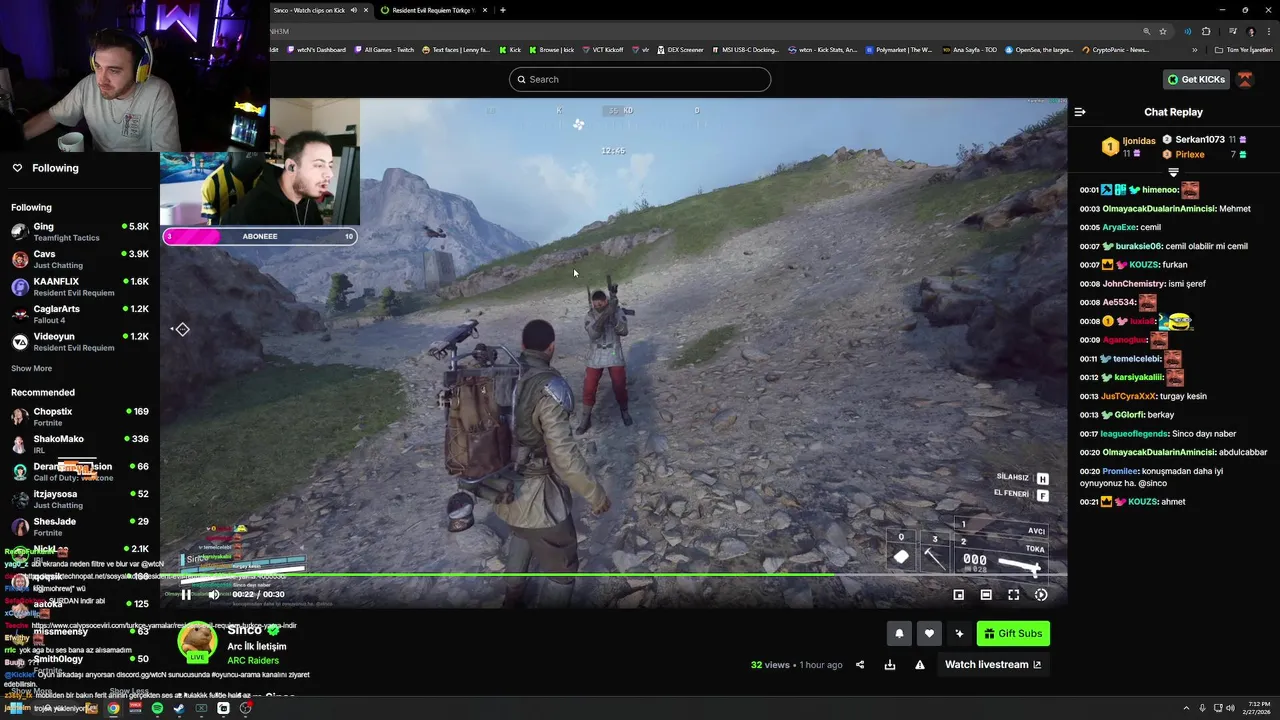
Task: Collapse the Chat Replay panel
Action: coord(1080,112)
